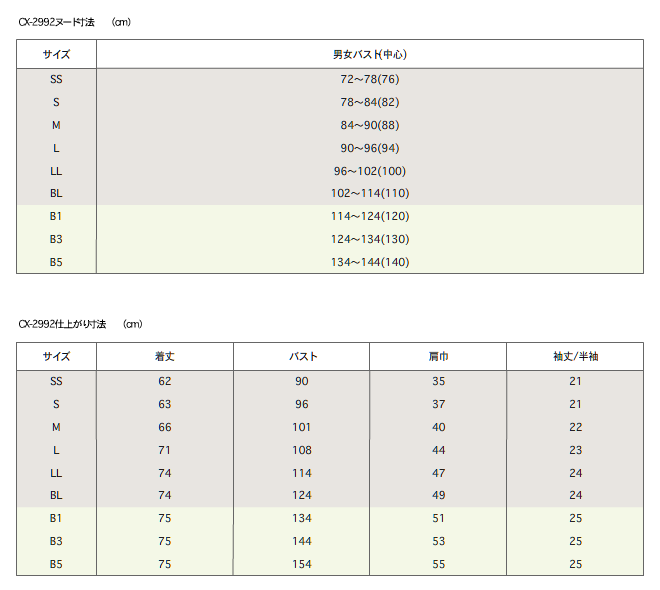
Task: Select the 102〜114(110) bust range cell
Action: [369, 193]
